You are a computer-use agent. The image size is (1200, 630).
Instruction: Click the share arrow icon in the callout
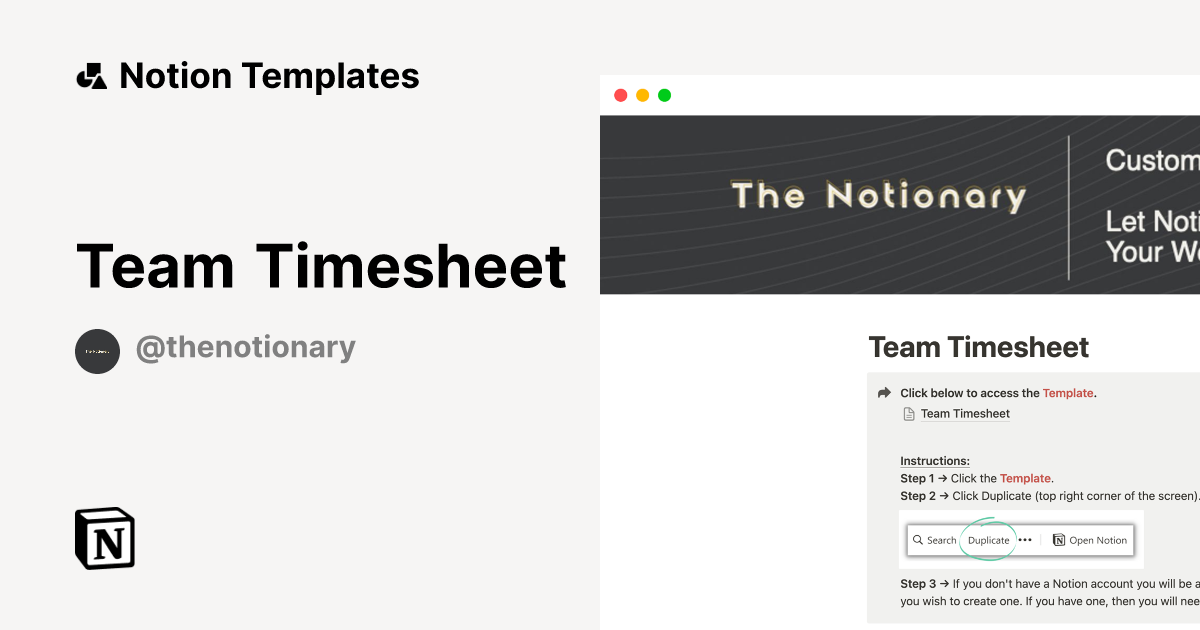coord(882,392)
